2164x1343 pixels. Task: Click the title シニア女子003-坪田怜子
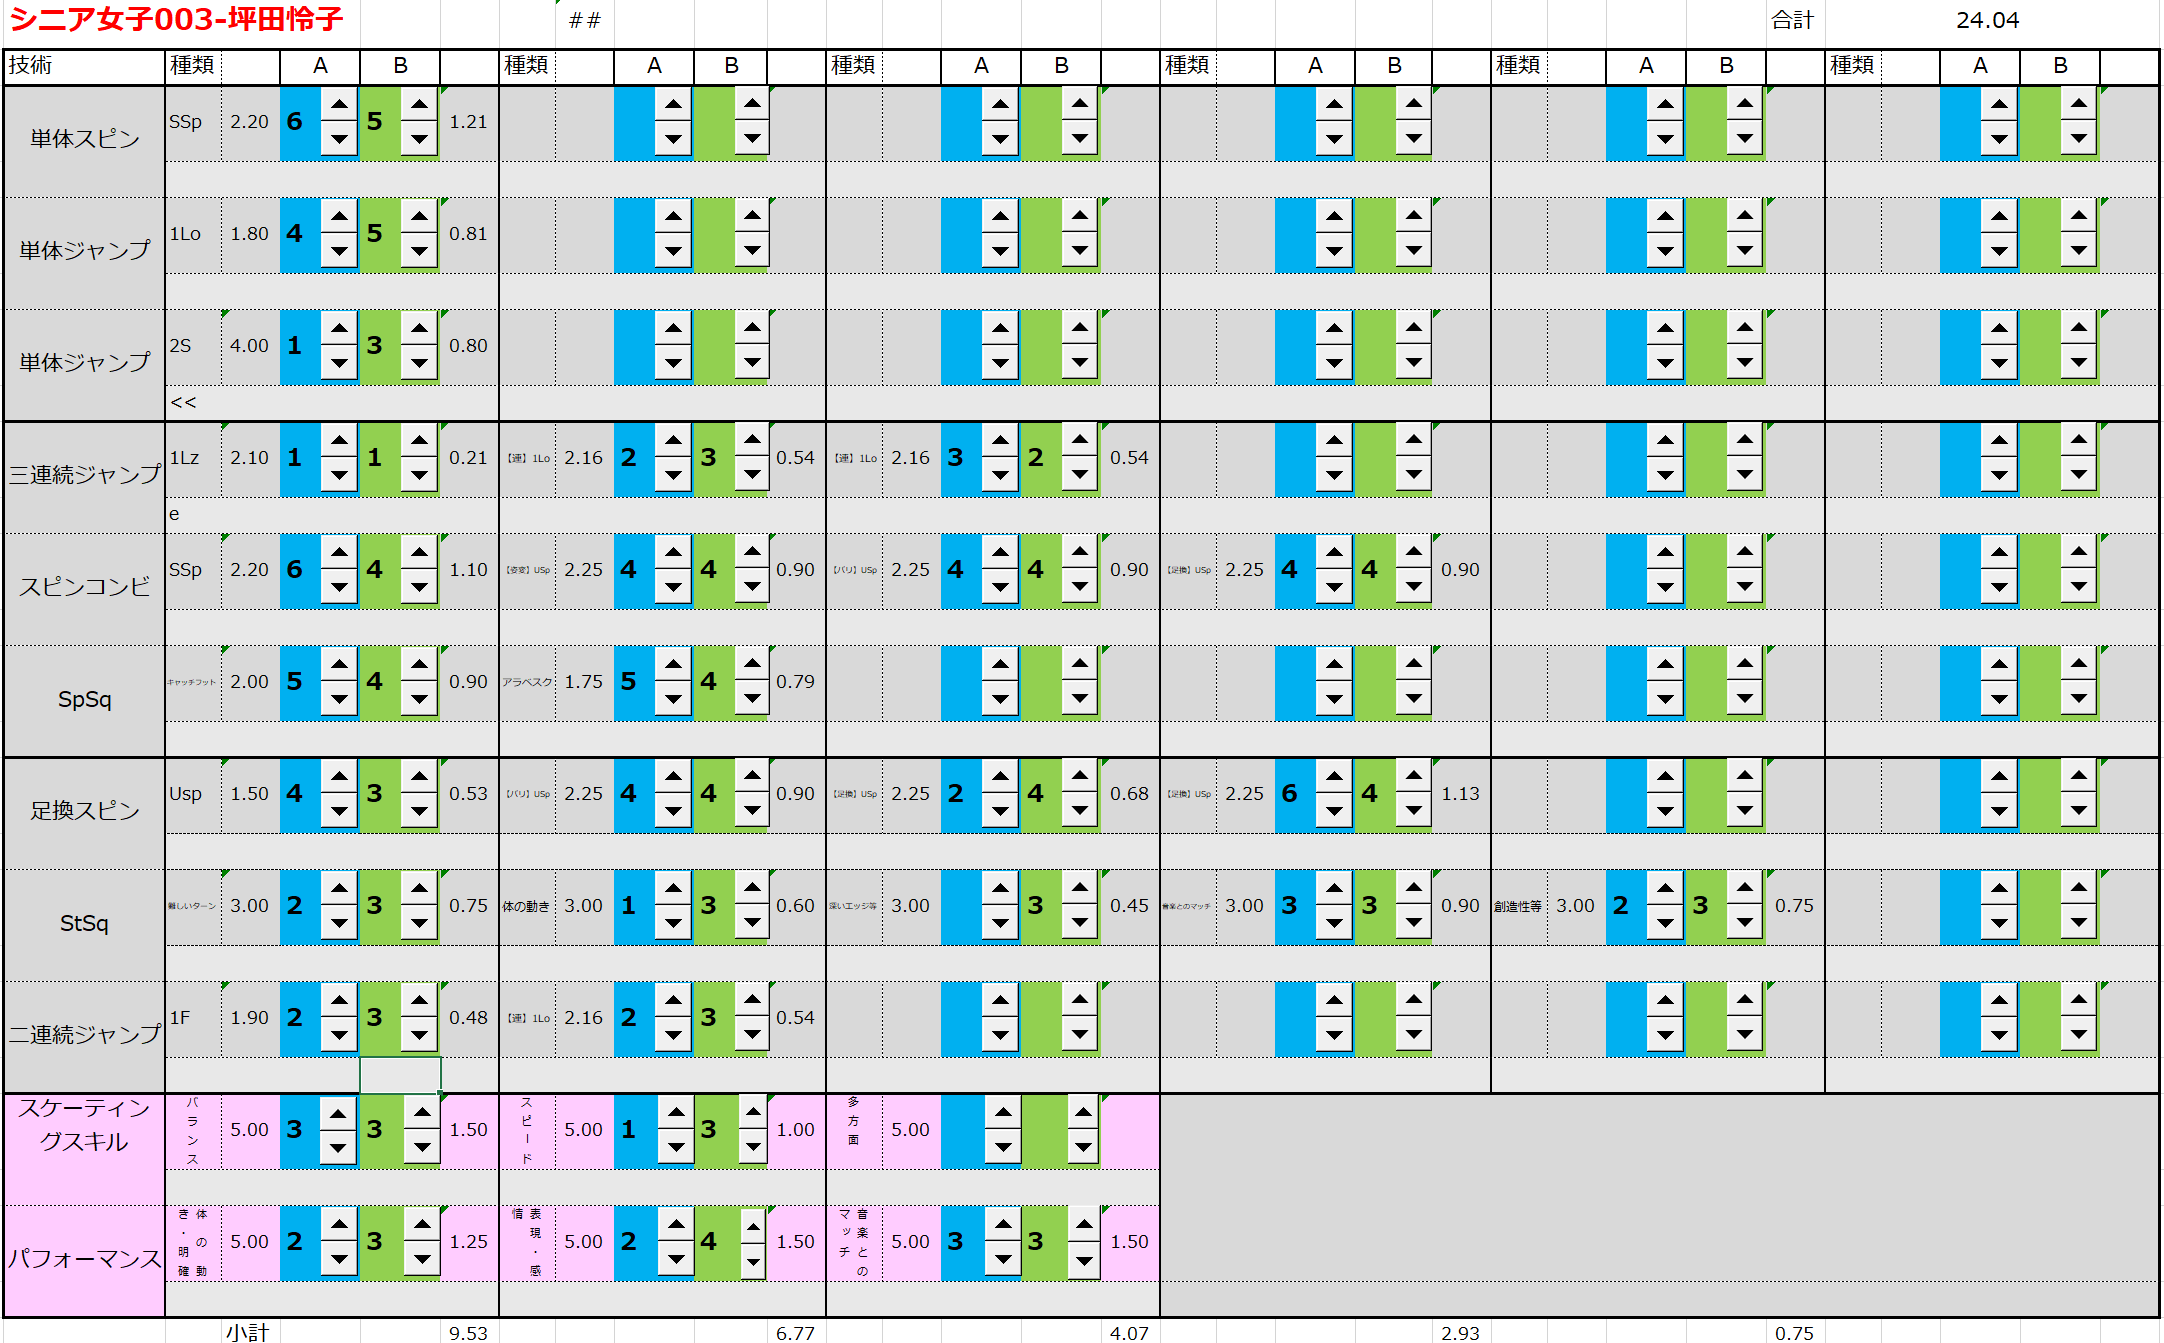coord(176,19)
